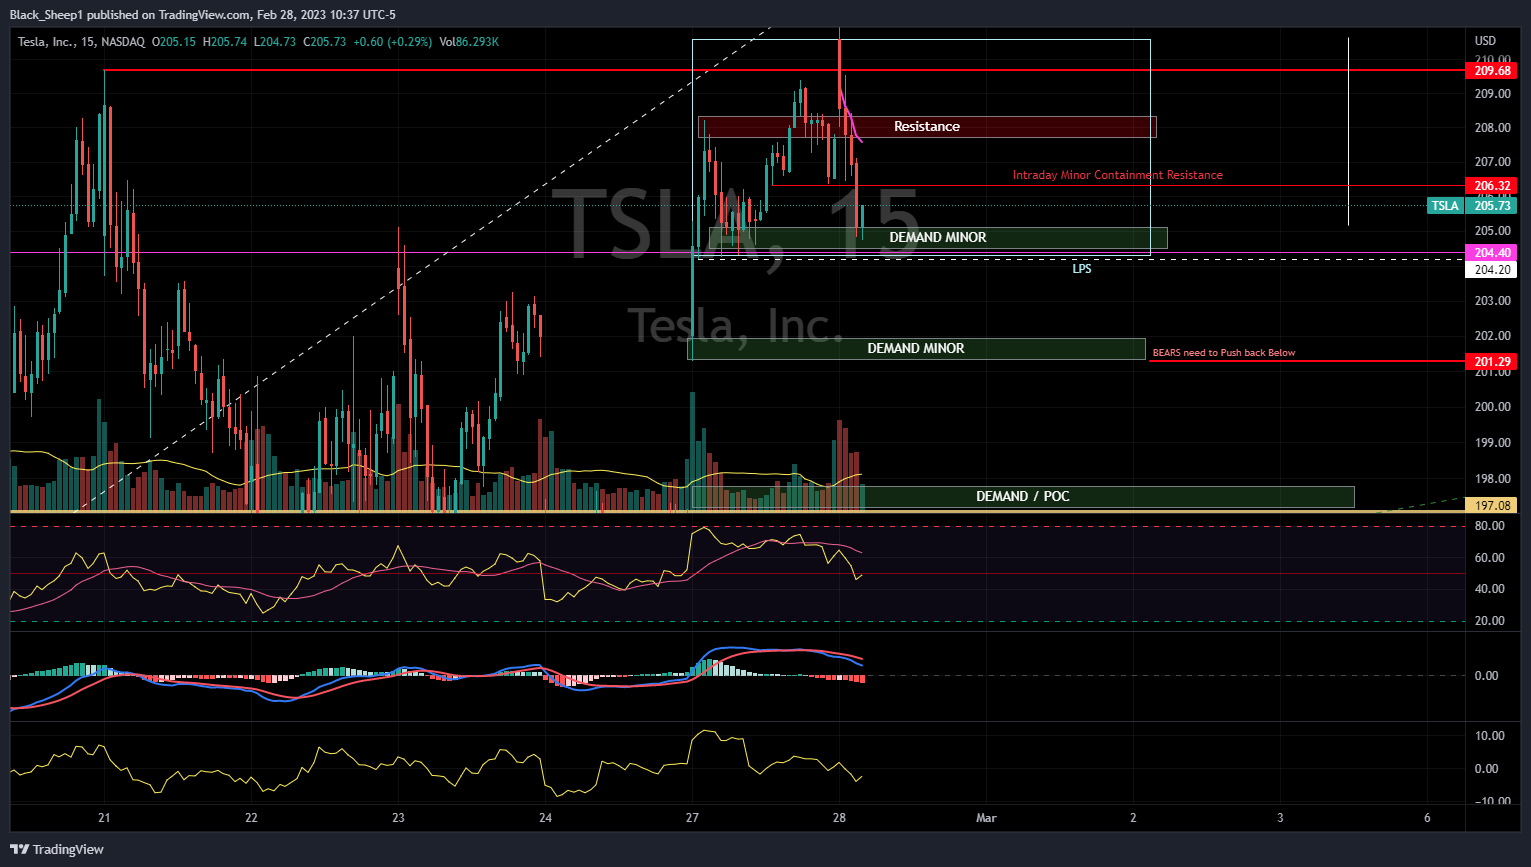Click the 199.00 price axis tick
Viewport: 1531px width, 867px height.
(x=1492, y=443)
